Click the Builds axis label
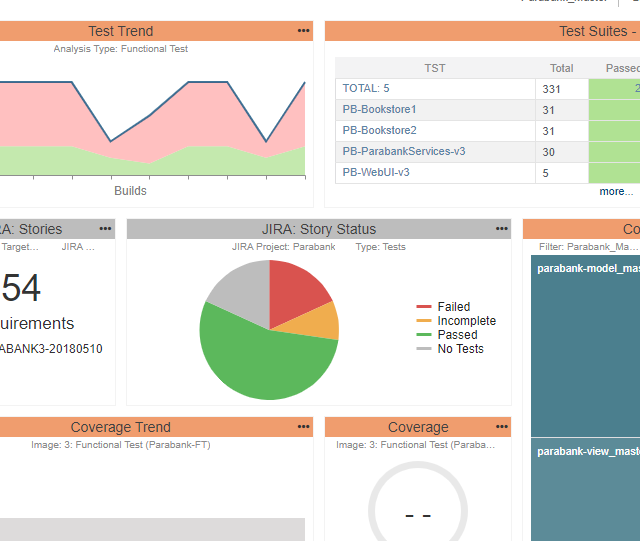 tap(130, 191)
